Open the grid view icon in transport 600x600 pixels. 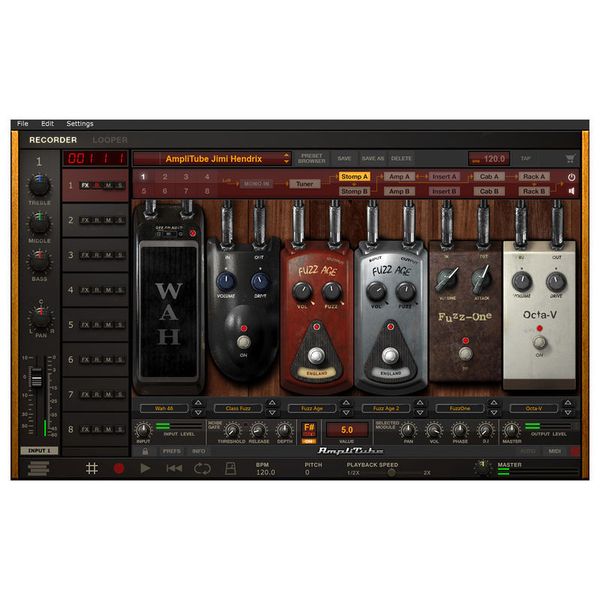click(x=92, y=468)
